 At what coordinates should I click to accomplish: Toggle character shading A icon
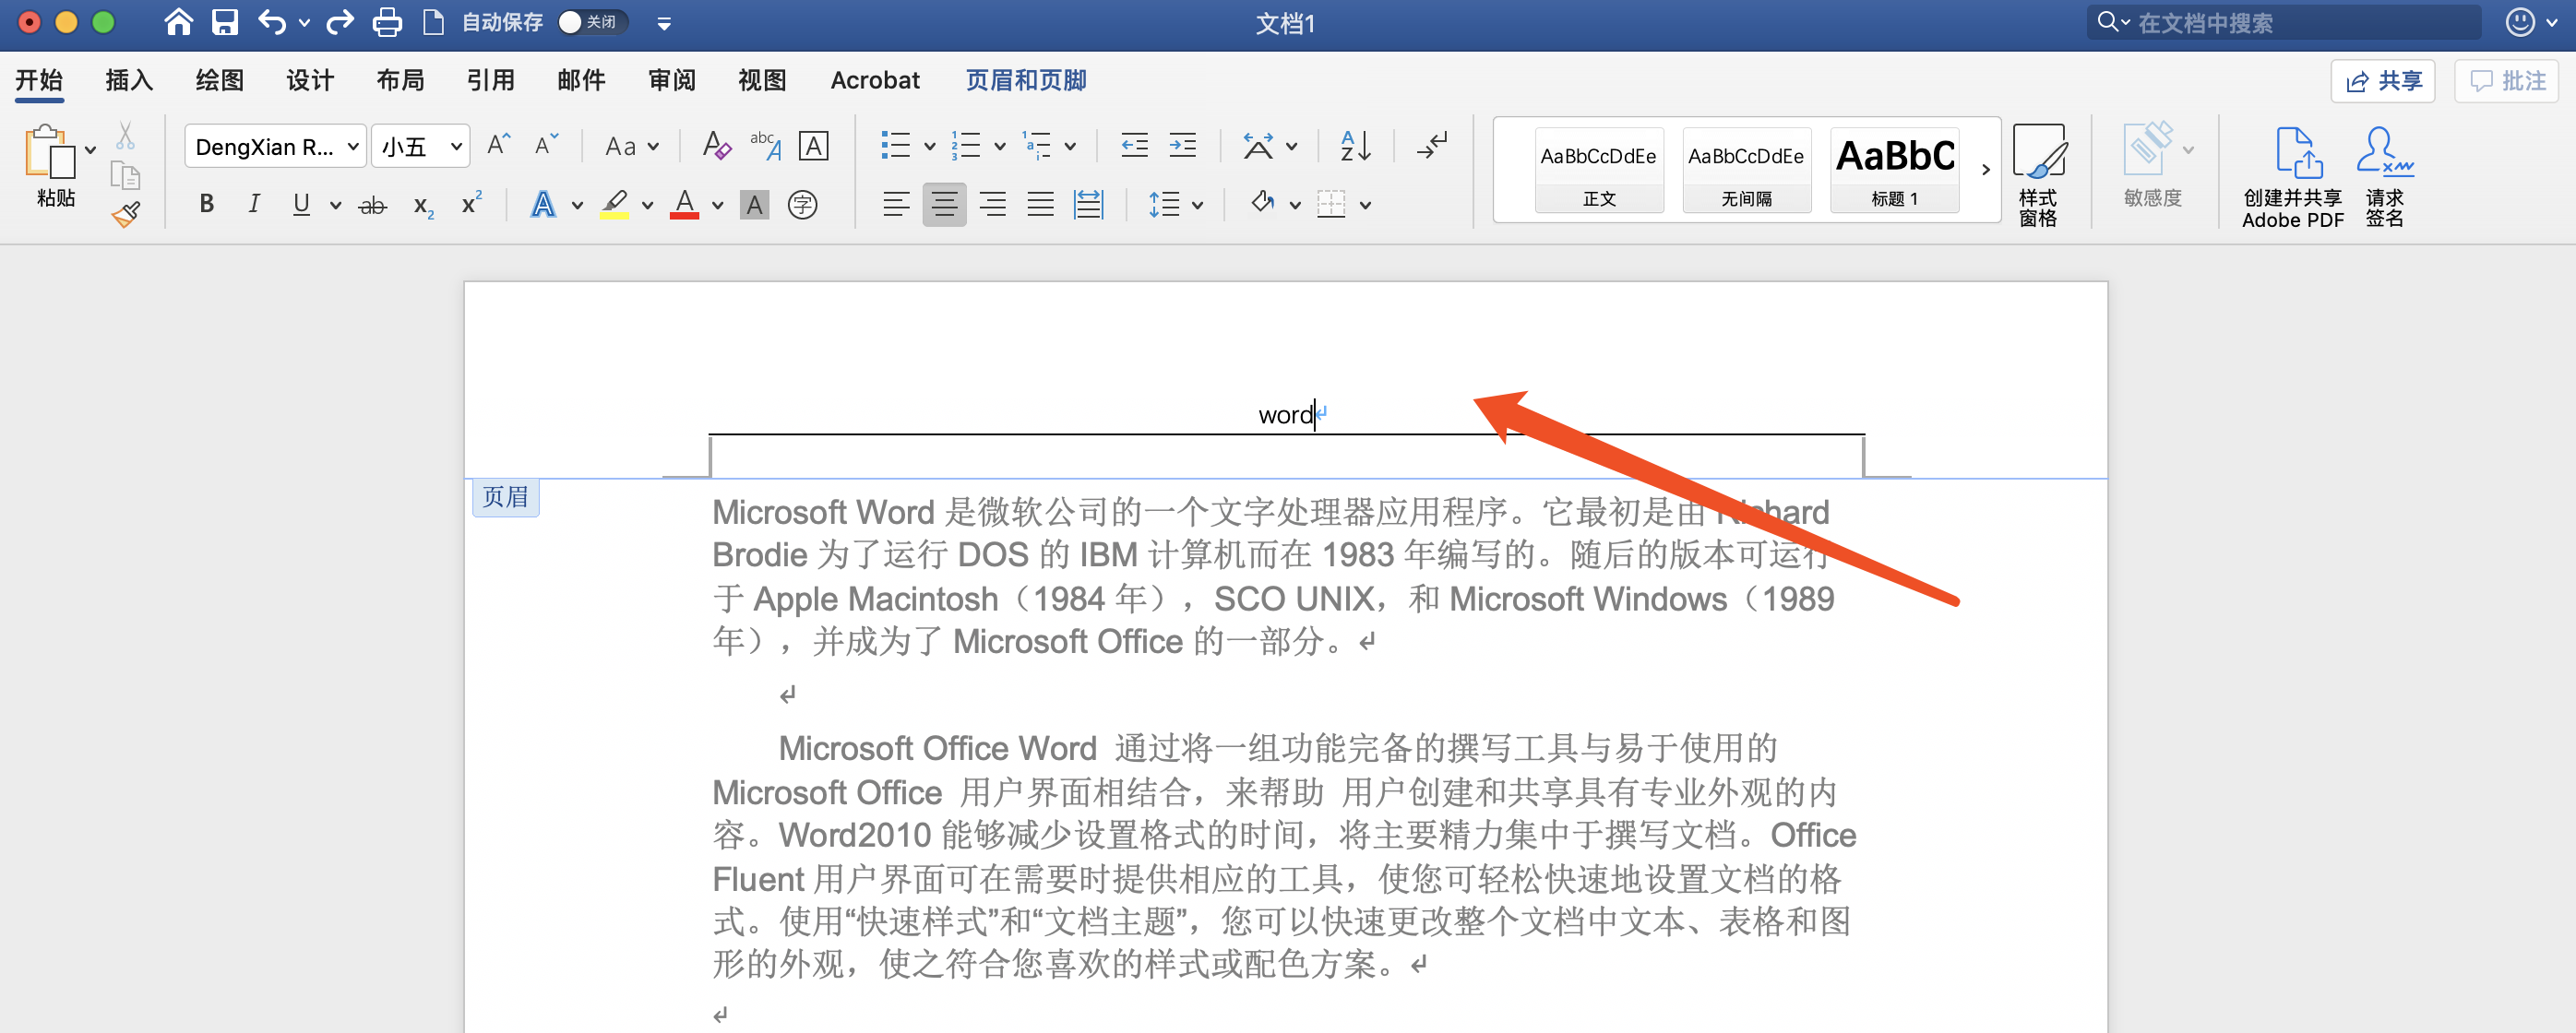(755, 205)
